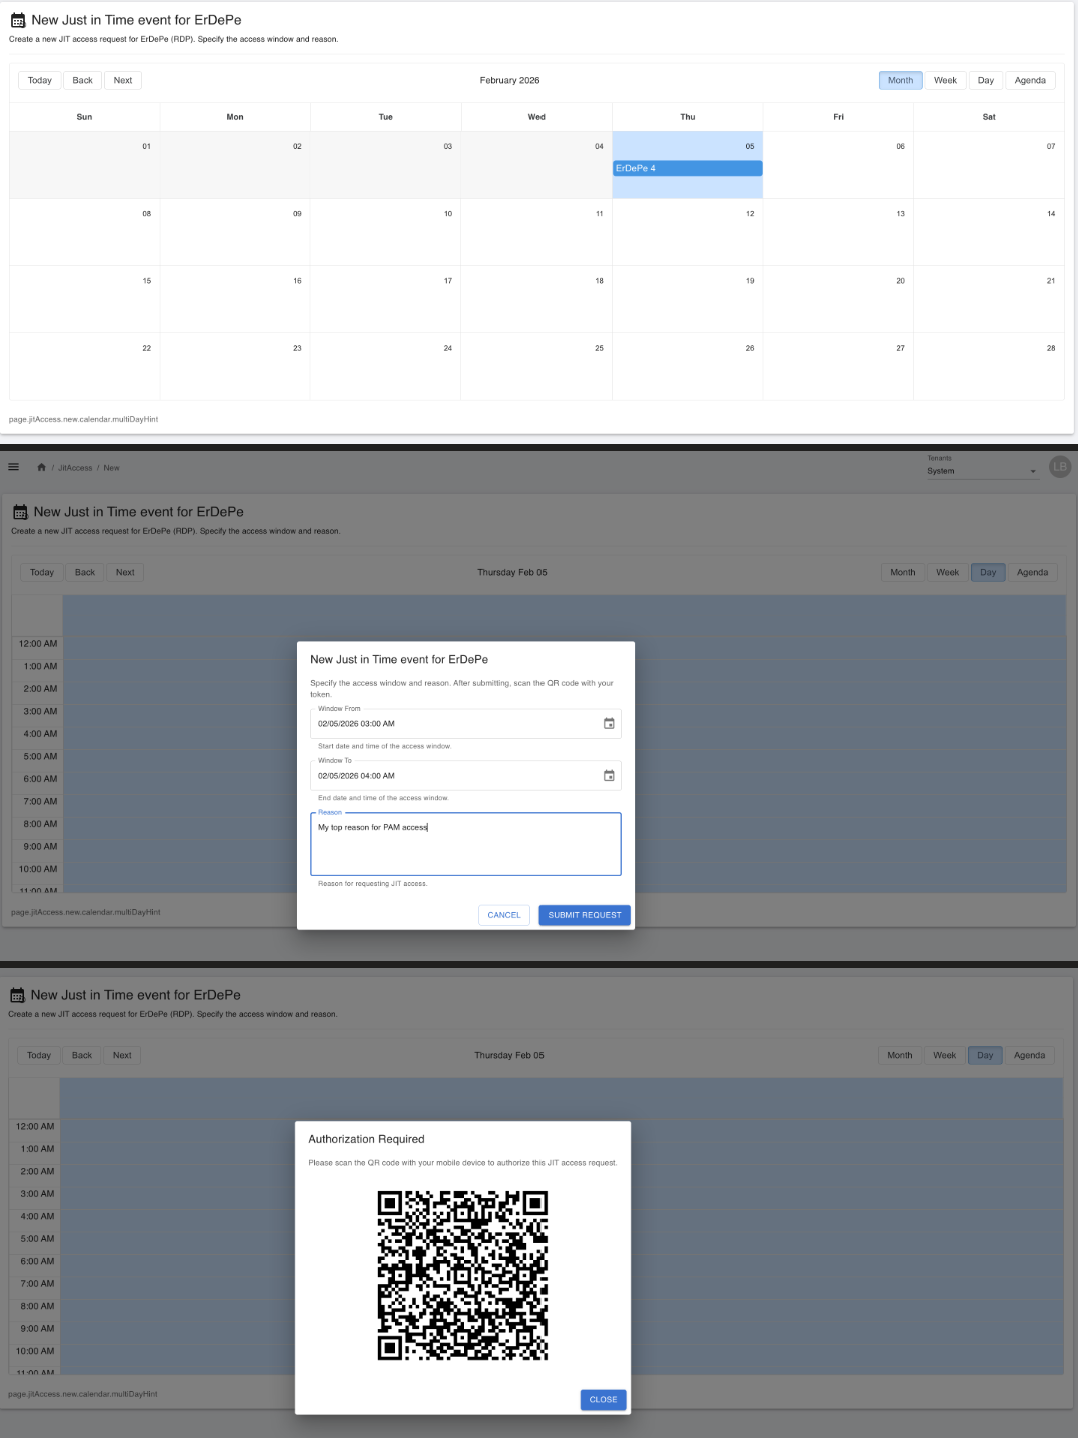Open the LE user avatar menu
Screen dimensions: 1078x1438
pos(1059,467)
